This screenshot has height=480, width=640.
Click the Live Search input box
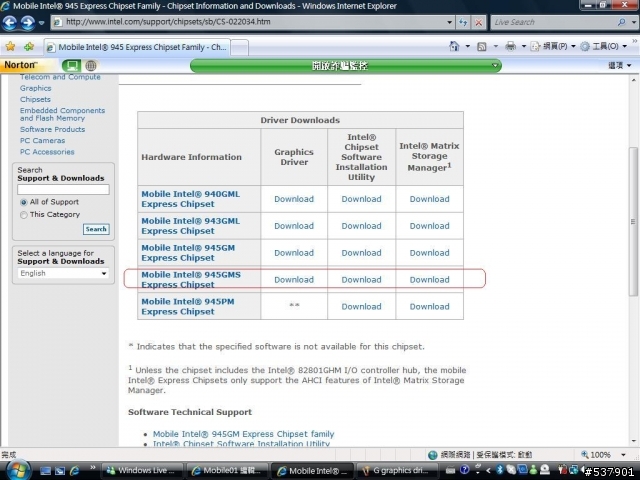(x=553, y=22)
